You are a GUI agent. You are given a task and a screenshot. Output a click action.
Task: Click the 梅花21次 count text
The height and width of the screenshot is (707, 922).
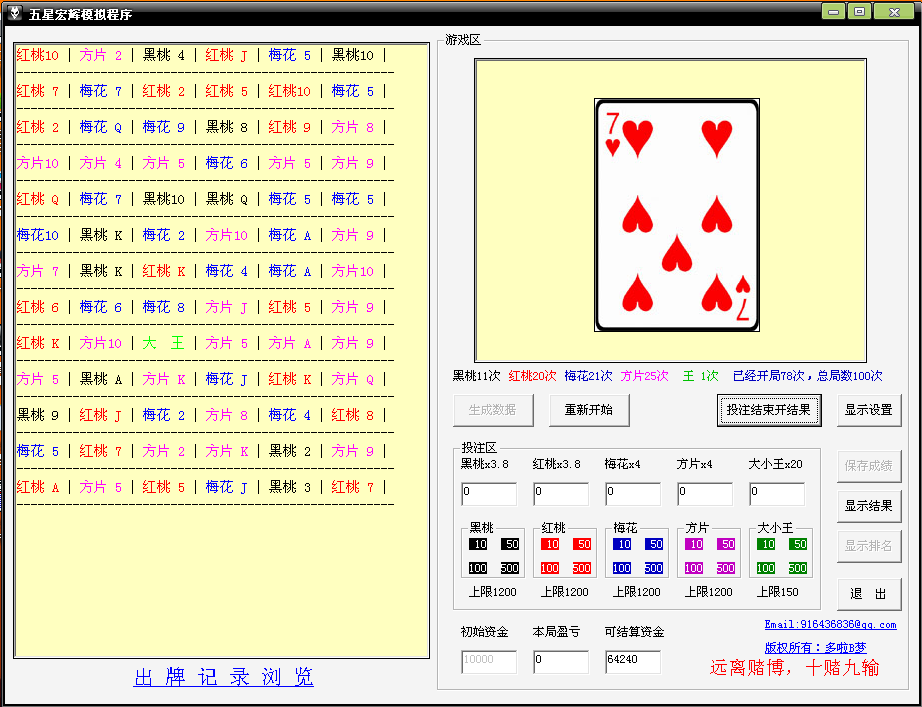588,376
